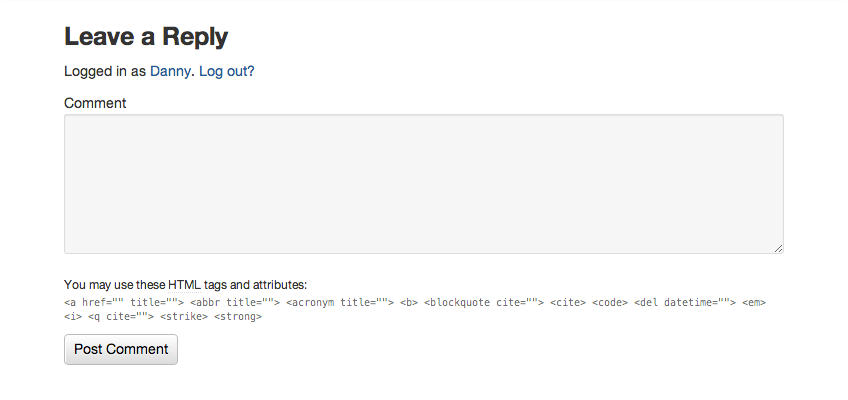Click the comment box resize handle
The height and width of the screenshot is (400, 848).
tap(777, 247)
